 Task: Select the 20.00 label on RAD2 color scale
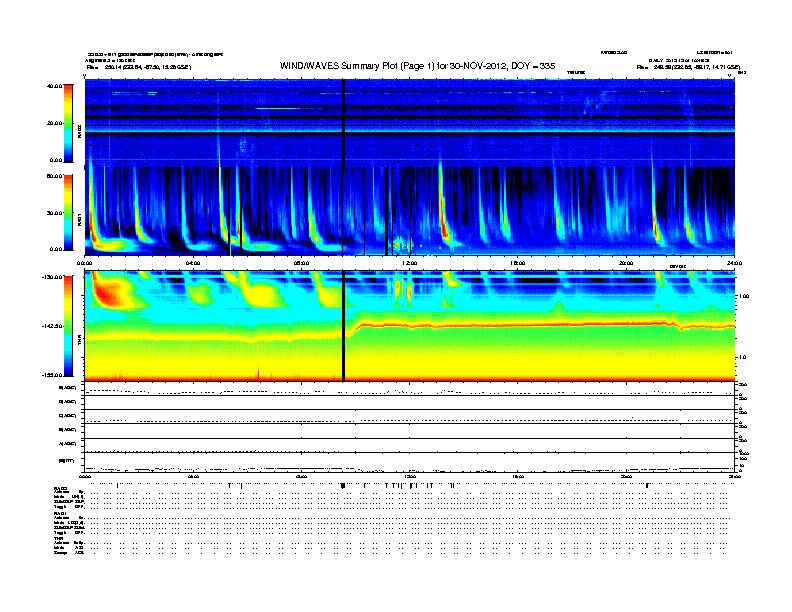point(55,123)
